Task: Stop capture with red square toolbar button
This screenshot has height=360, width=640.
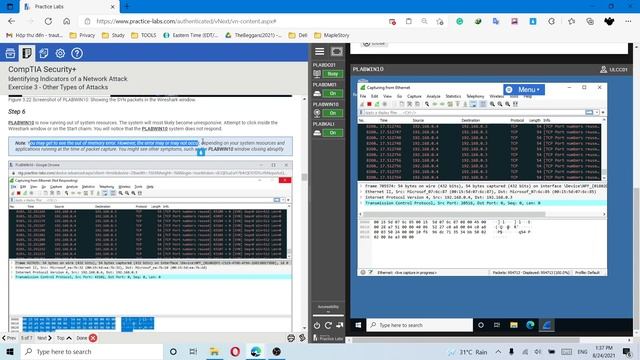Action: (369, 104)
